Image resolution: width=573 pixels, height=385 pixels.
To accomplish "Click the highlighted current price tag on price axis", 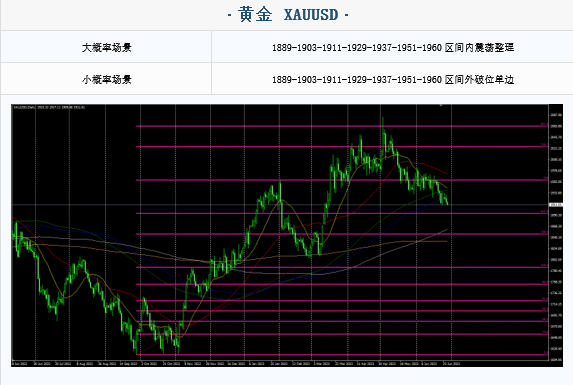I will (556, 205).
